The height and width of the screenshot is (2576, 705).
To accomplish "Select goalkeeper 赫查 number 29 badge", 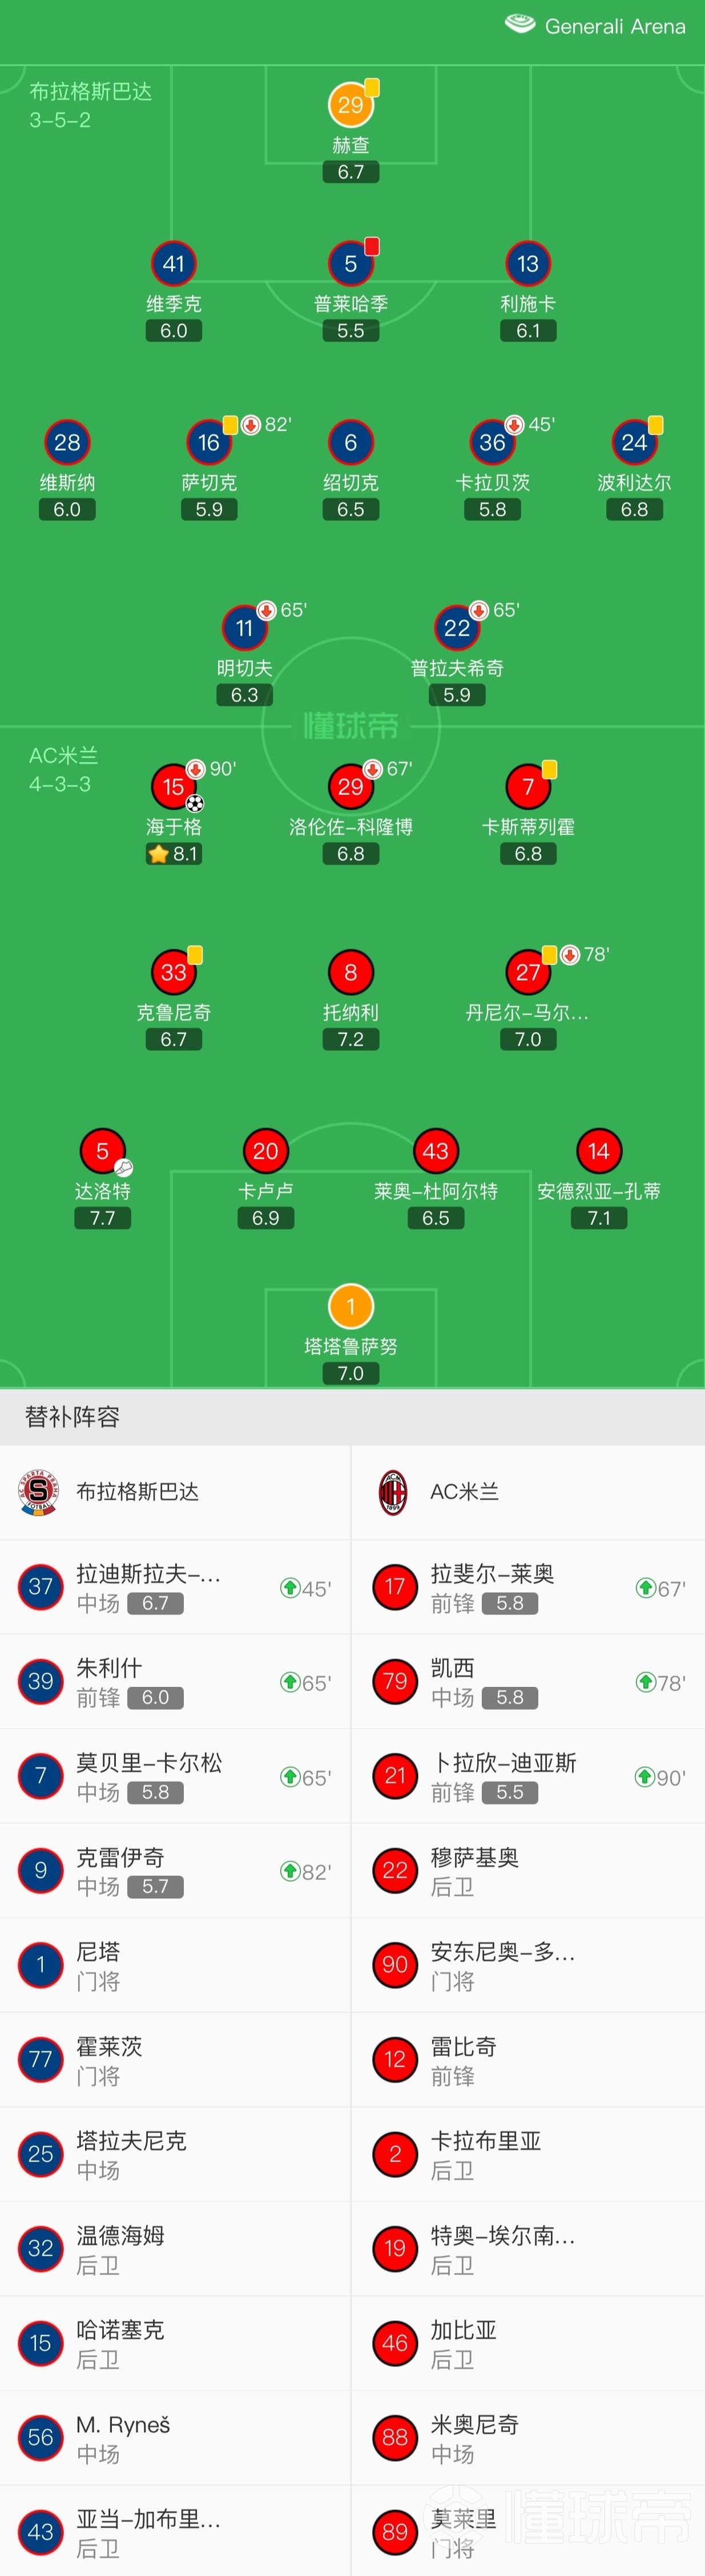I will 350,105.
